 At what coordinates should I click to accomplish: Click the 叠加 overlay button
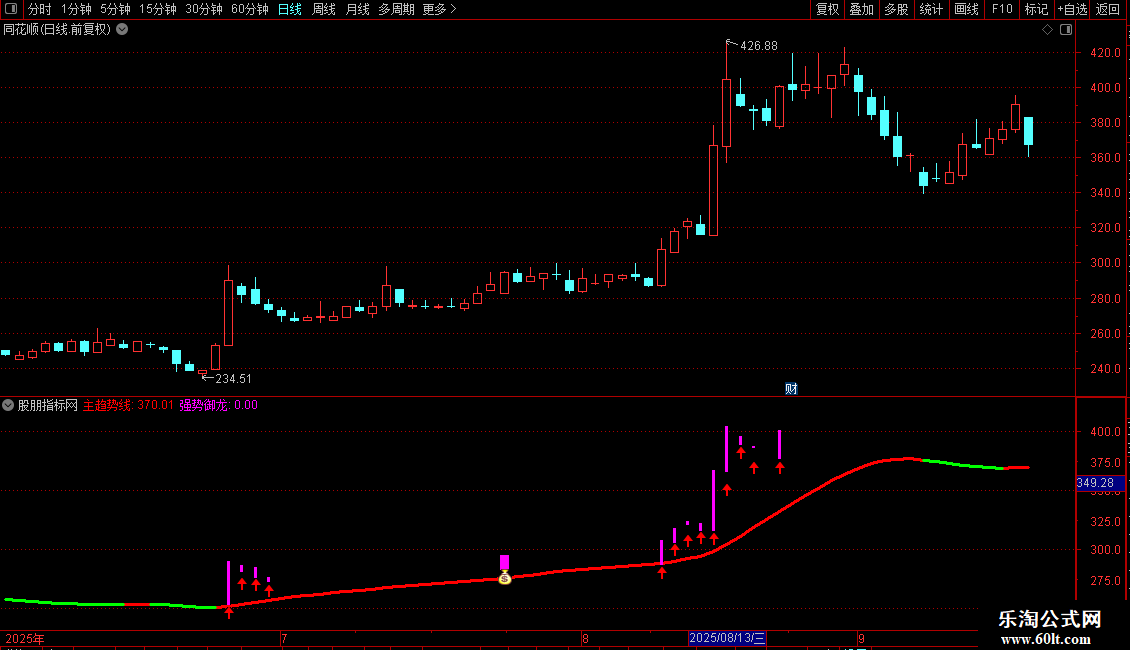pos(861,9)
